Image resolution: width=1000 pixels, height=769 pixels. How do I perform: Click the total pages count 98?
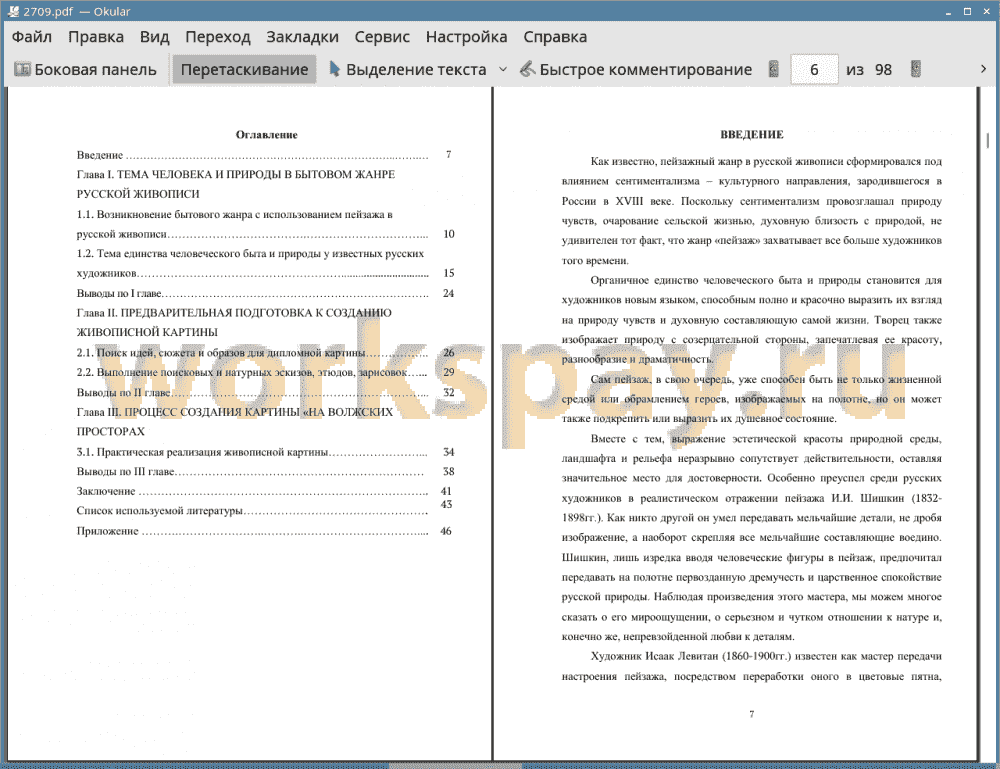click(x=883, y=70)
